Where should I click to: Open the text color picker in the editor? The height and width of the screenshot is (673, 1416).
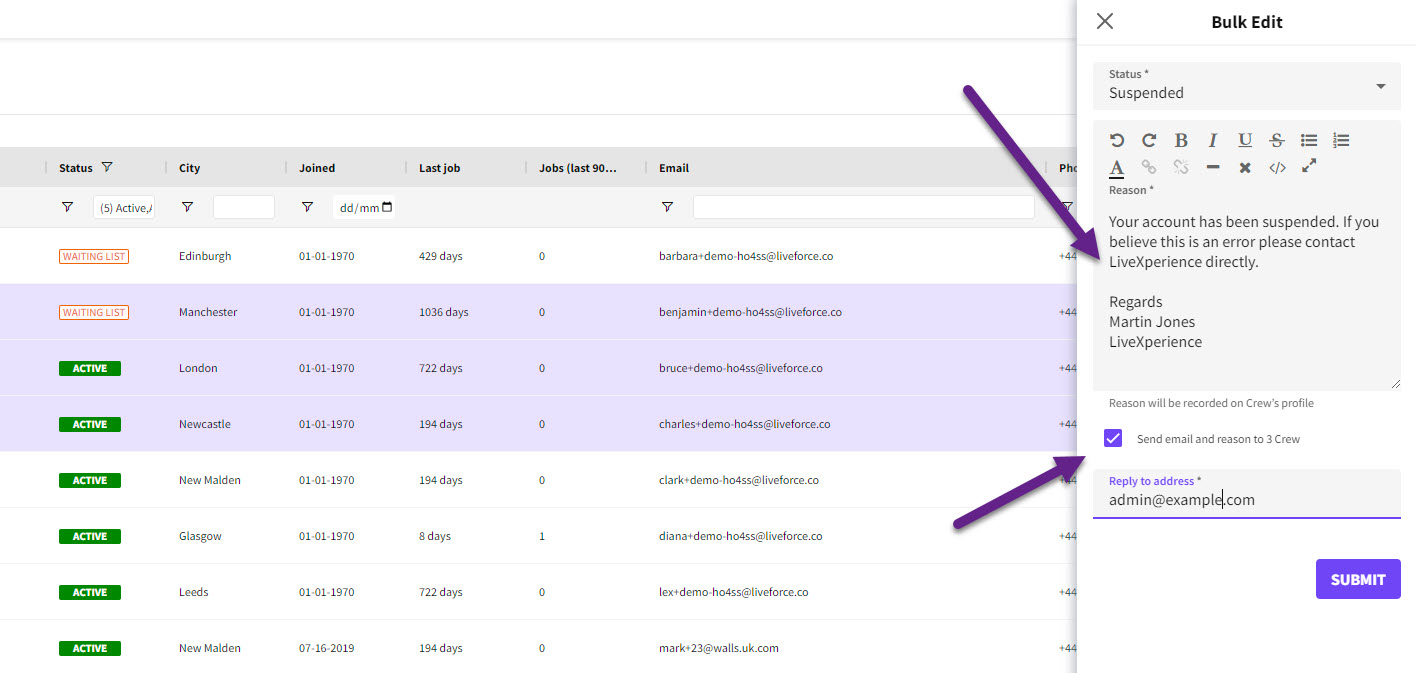tap(1117, 168)
